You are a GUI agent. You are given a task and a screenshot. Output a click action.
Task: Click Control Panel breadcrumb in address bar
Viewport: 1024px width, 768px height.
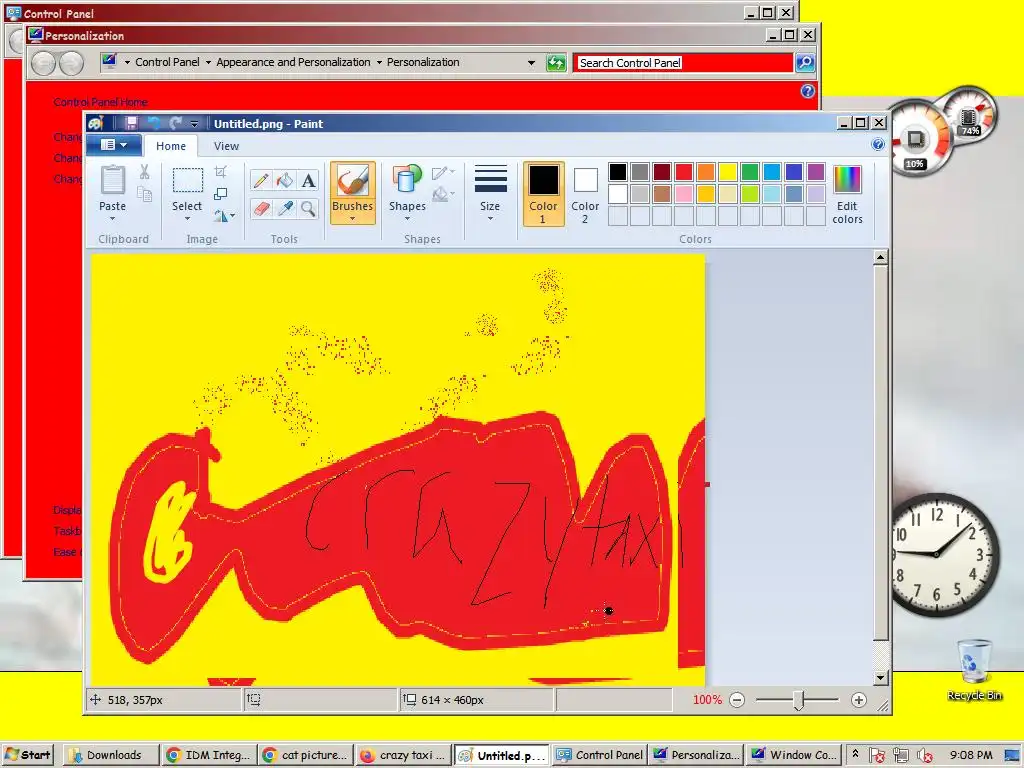[167, 62]
